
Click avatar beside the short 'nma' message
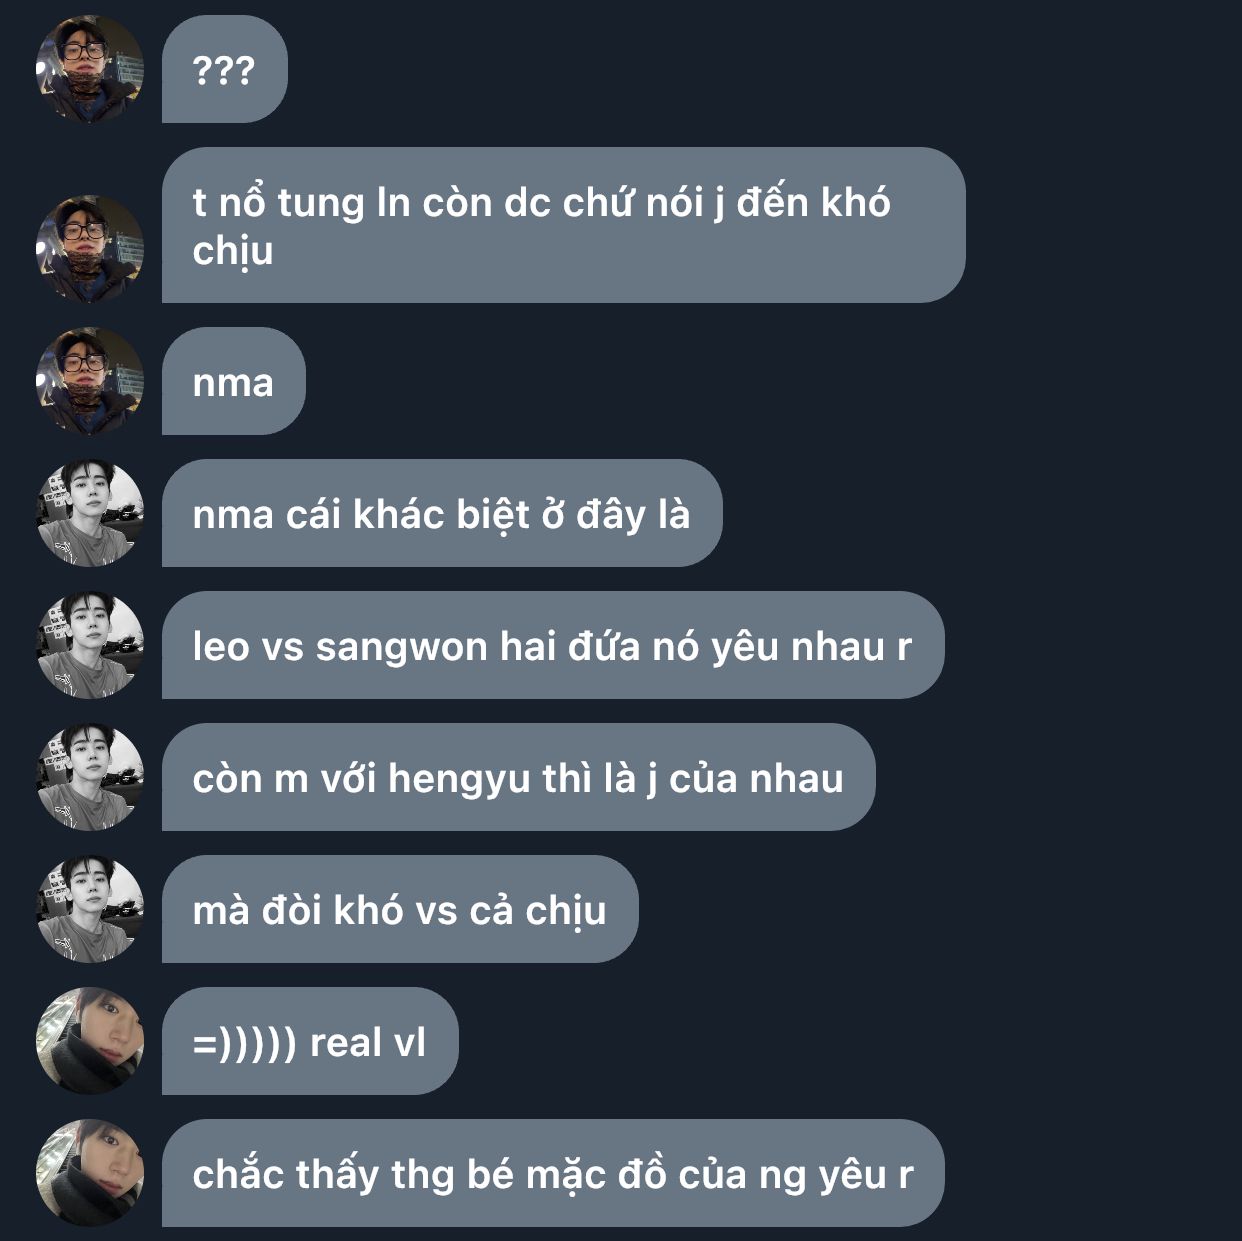point(90,381)
